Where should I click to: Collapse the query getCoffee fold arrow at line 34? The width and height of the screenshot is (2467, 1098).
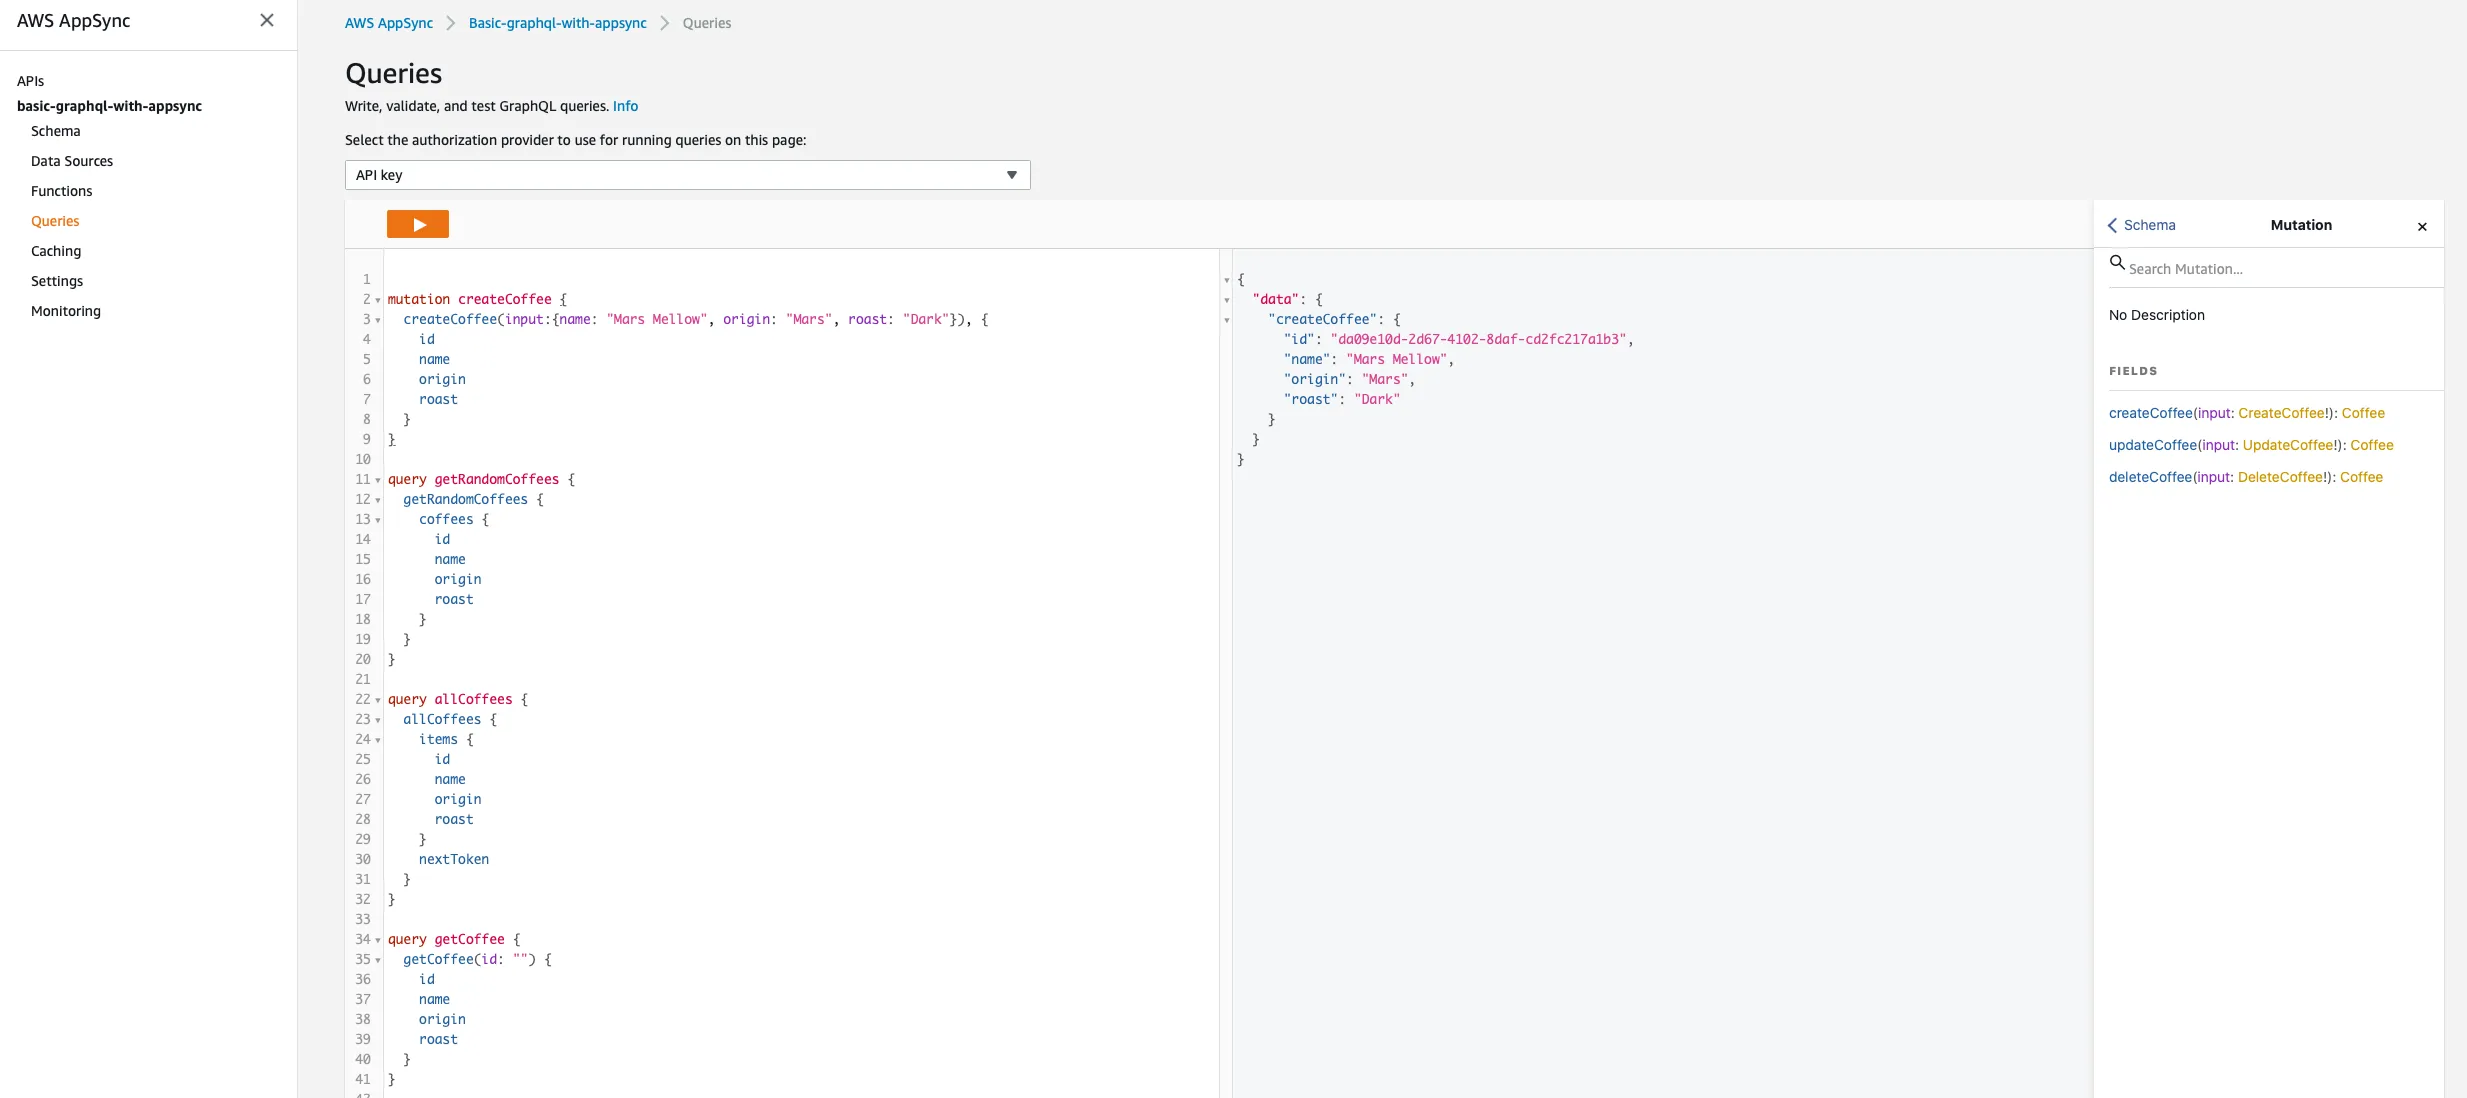click(x=378, y=940)
